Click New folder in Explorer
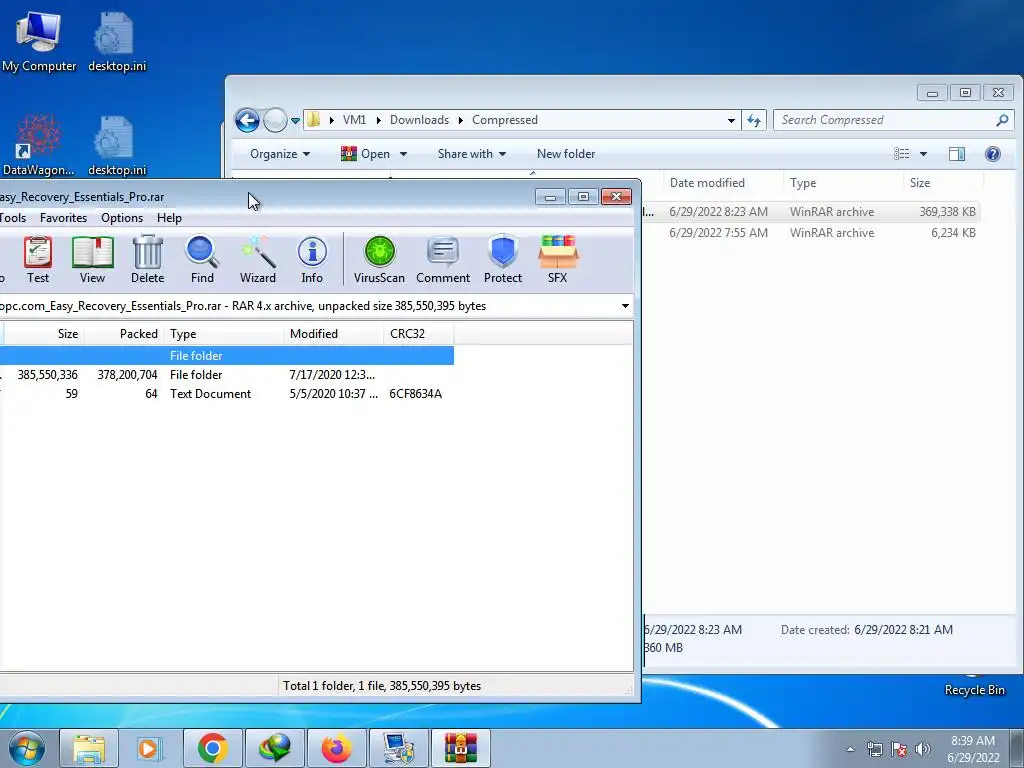The height and width of the screenshot is (768, 1024). 566,154
